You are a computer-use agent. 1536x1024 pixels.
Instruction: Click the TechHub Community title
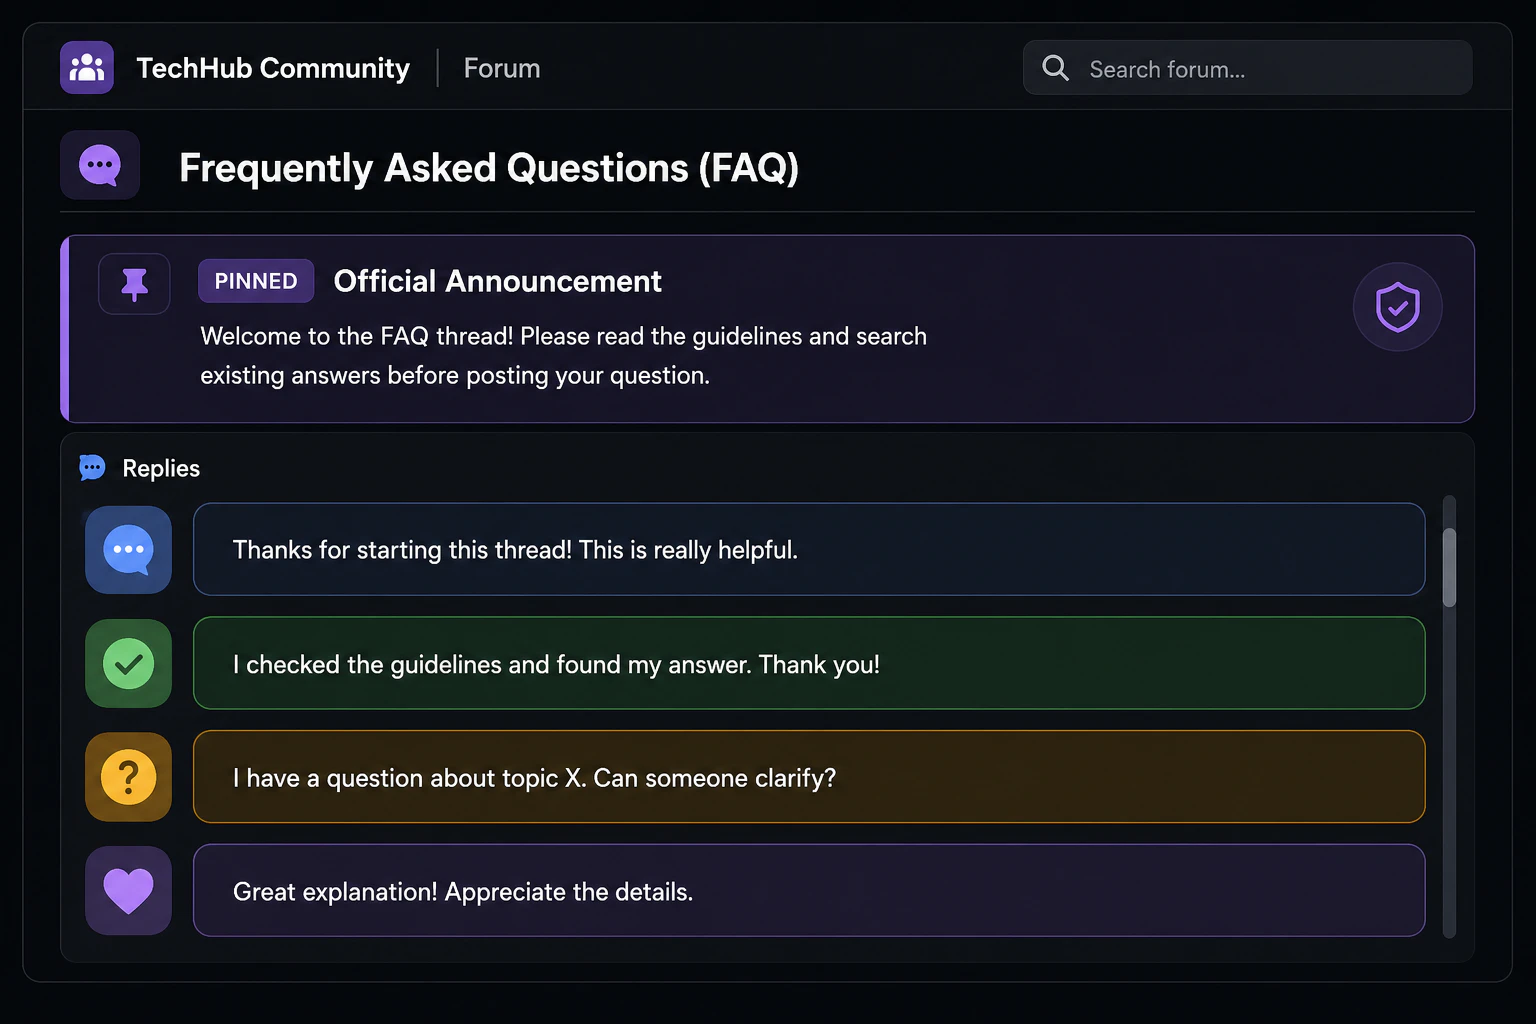click(x=273, y=68)
